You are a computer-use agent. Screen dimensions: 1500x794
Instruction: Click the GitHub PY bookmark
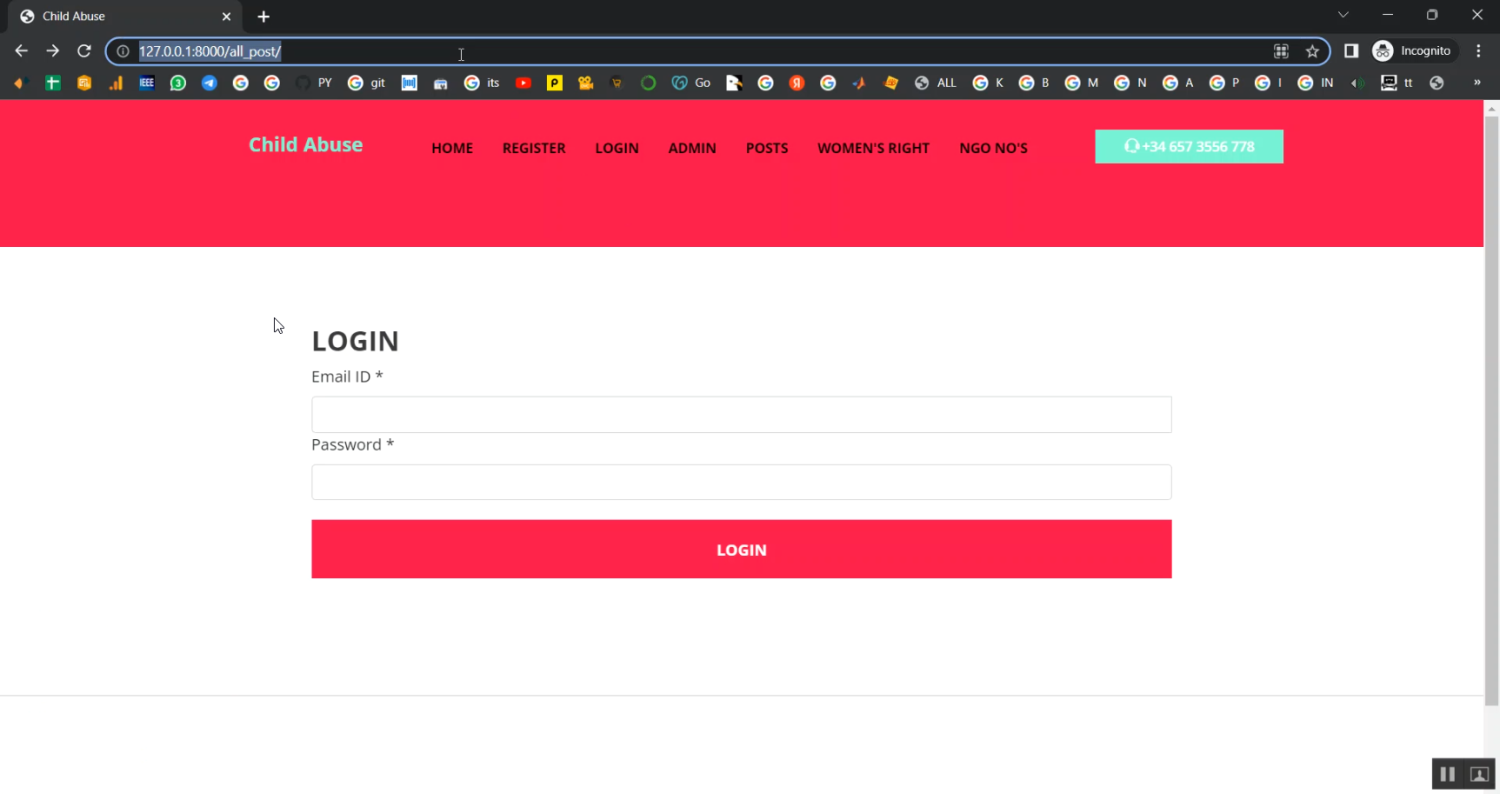coord(314,83)
